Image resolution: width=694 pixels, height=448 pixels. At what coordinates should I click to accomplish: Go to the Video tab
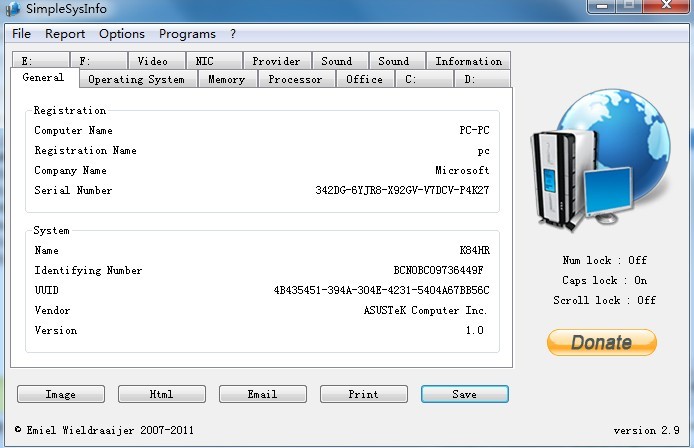[153, 61]
